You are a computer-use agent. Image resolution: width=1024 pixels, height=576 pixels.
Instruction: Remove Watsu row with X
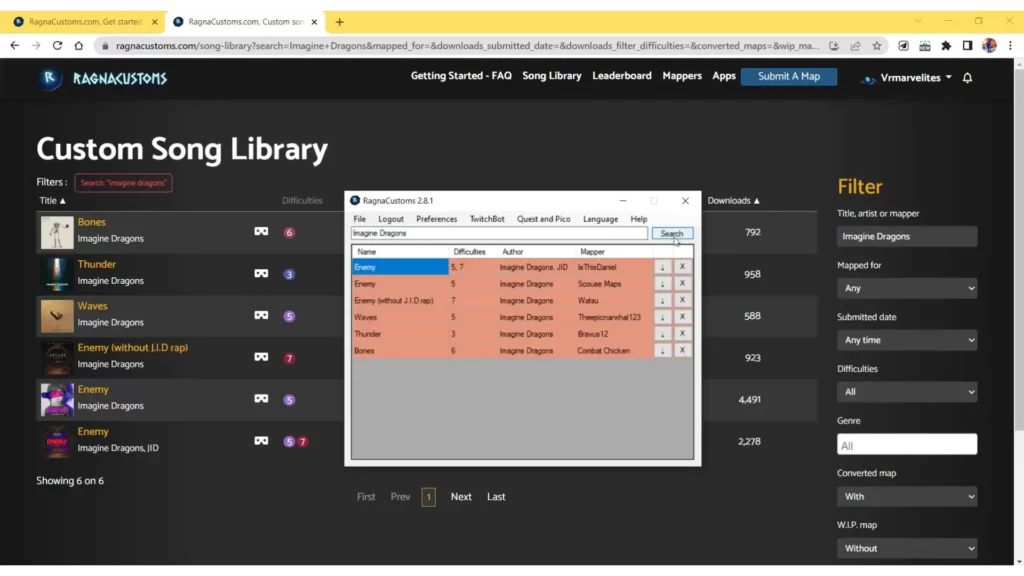click(x=682, y=300)
